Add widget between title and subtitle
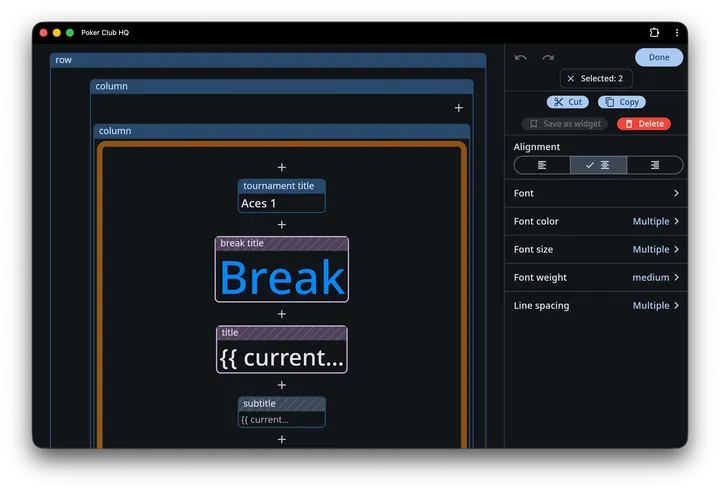This screenshot has width=720, height=491. [x=281, y=385]
